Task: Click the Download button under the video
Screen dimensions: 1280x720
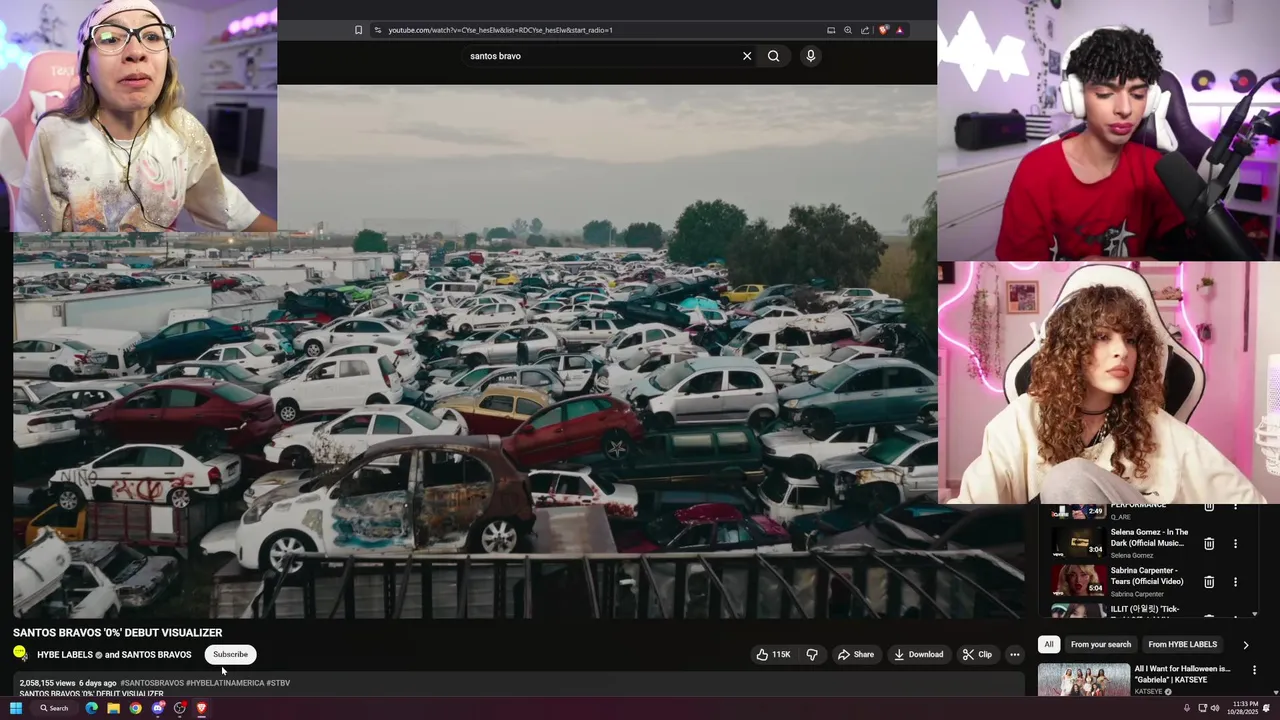Action: [919, 654]
